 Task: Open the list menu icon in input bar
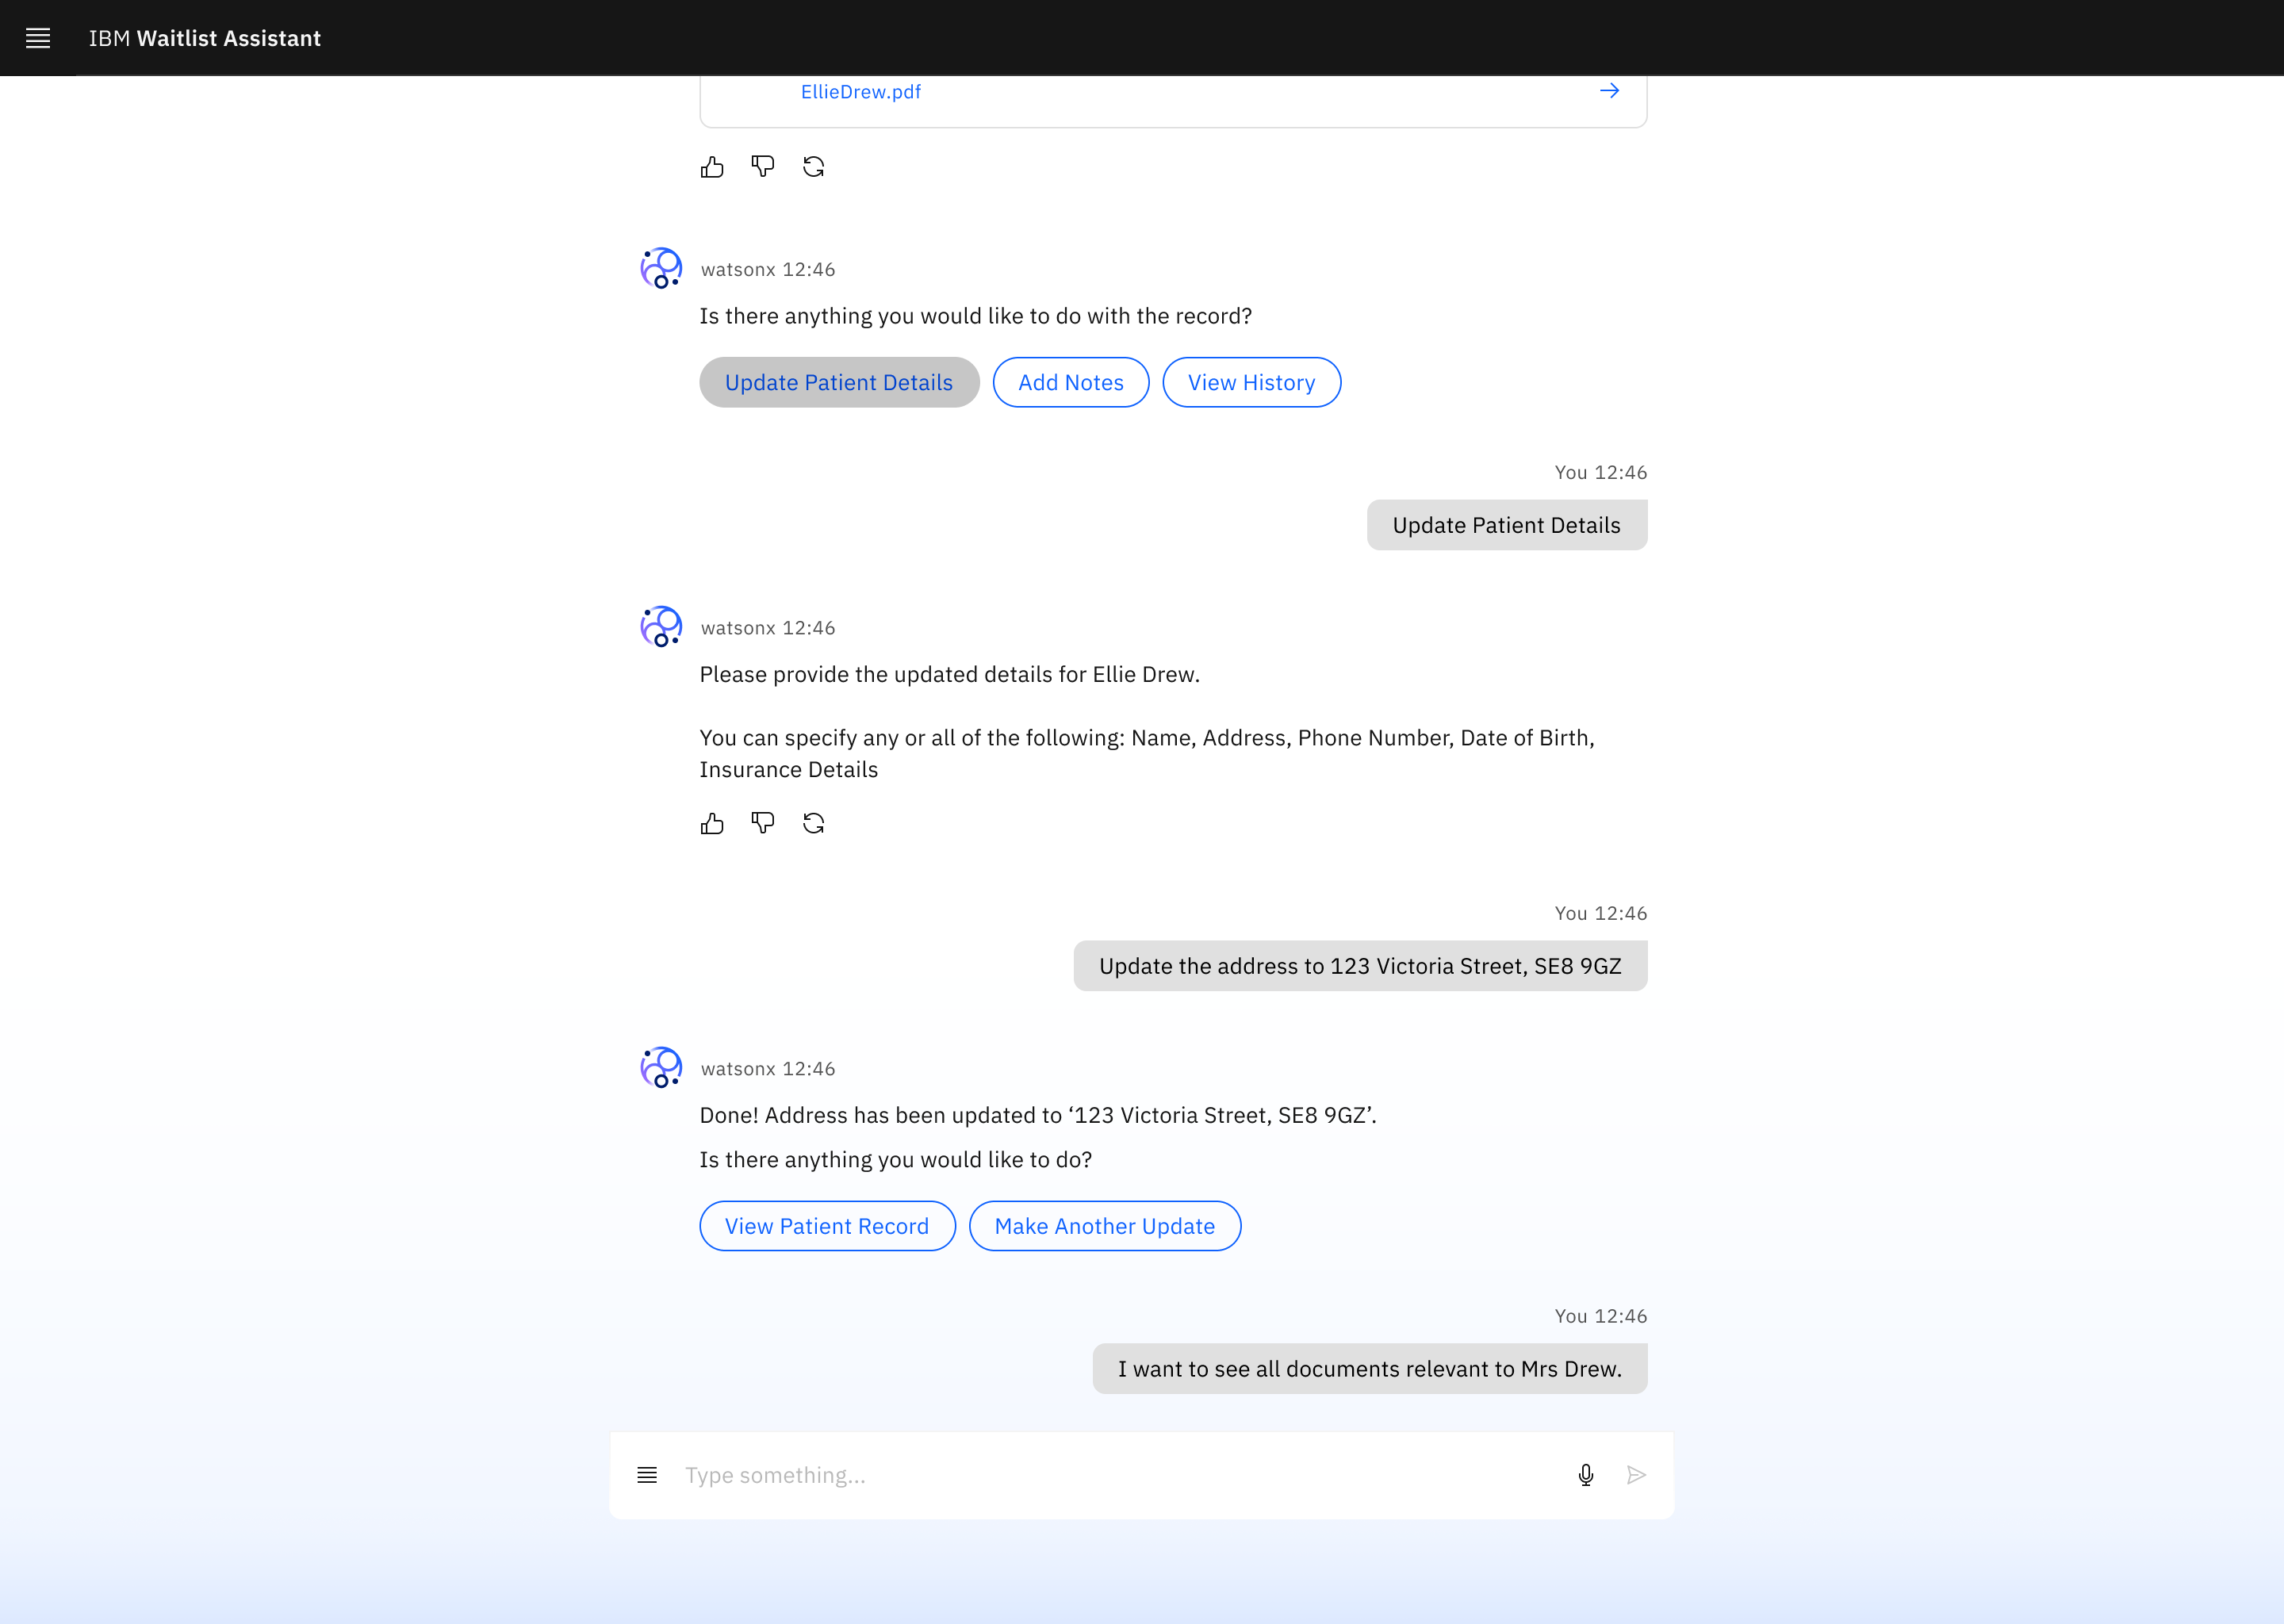647,1475
